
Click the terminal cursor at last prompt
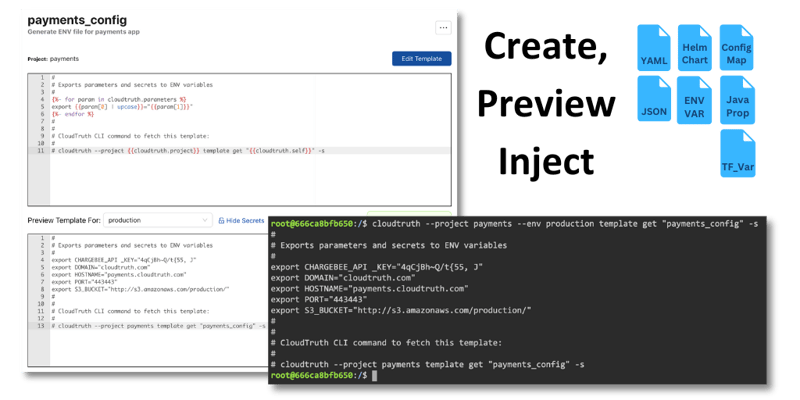pos(374,376)
